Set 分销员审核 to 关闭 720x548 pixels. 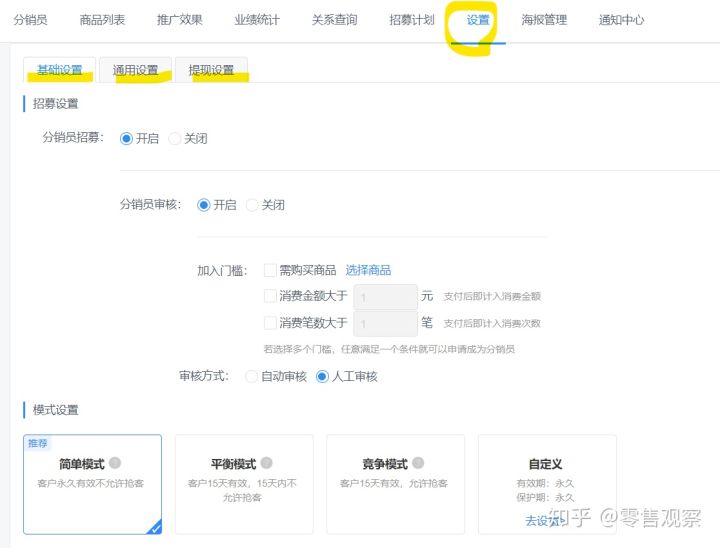tap(252, 205)
